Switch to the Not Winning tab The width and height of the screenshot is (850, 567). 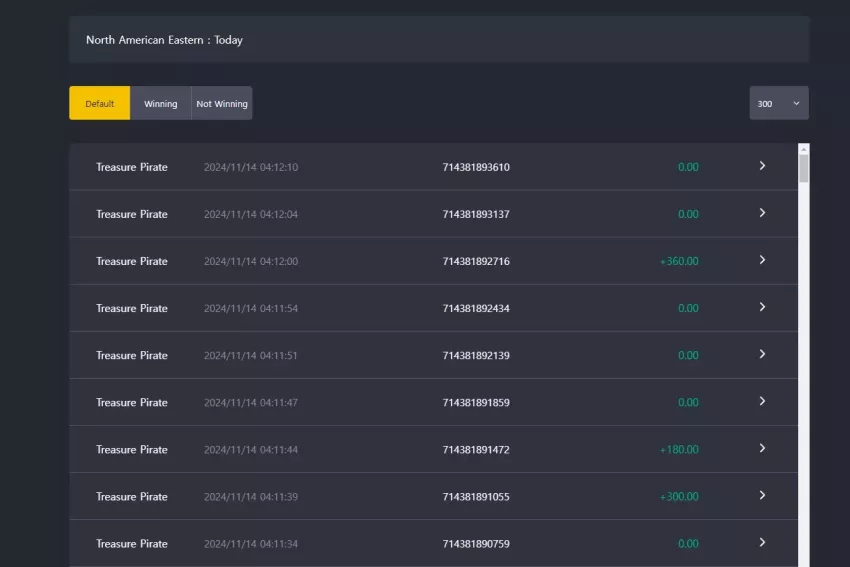tap(222, 103)
